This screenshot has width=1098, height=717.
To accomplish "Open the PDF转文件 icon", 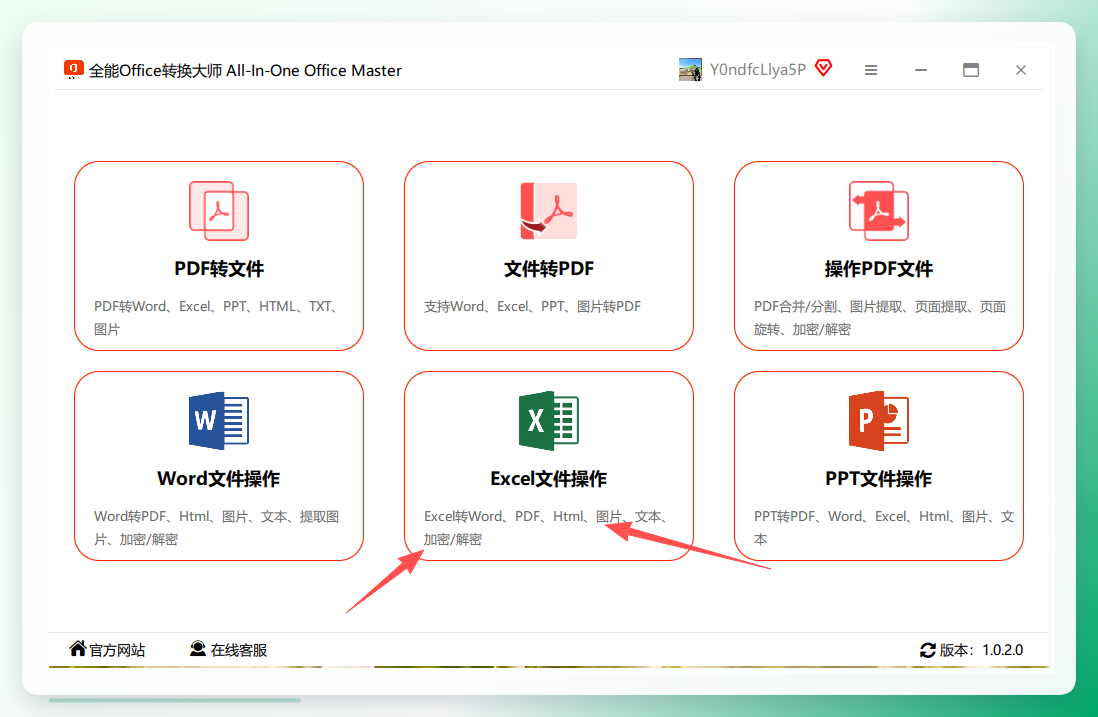I will (x=219, y=211).
